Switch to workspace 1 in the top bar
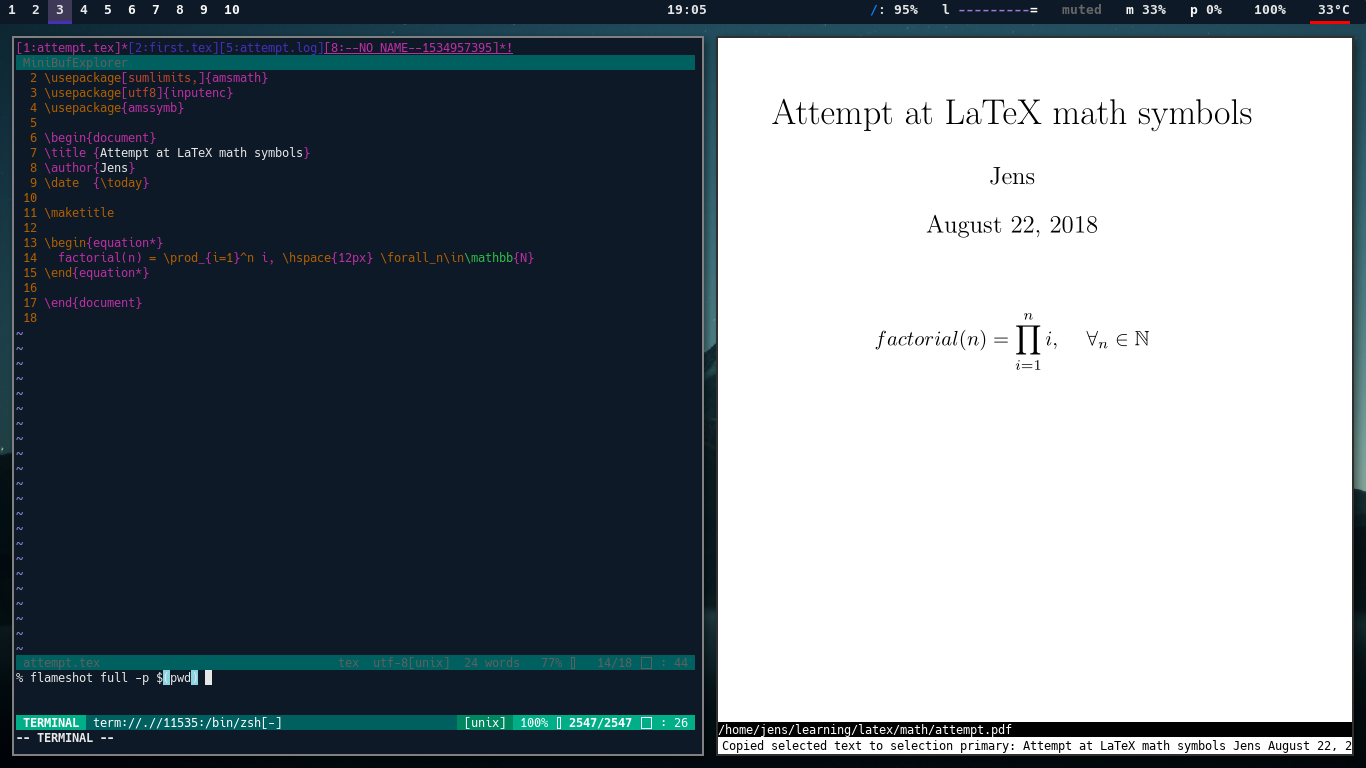The height and width of the screenshot is (768, 1366). click(12, 10)
